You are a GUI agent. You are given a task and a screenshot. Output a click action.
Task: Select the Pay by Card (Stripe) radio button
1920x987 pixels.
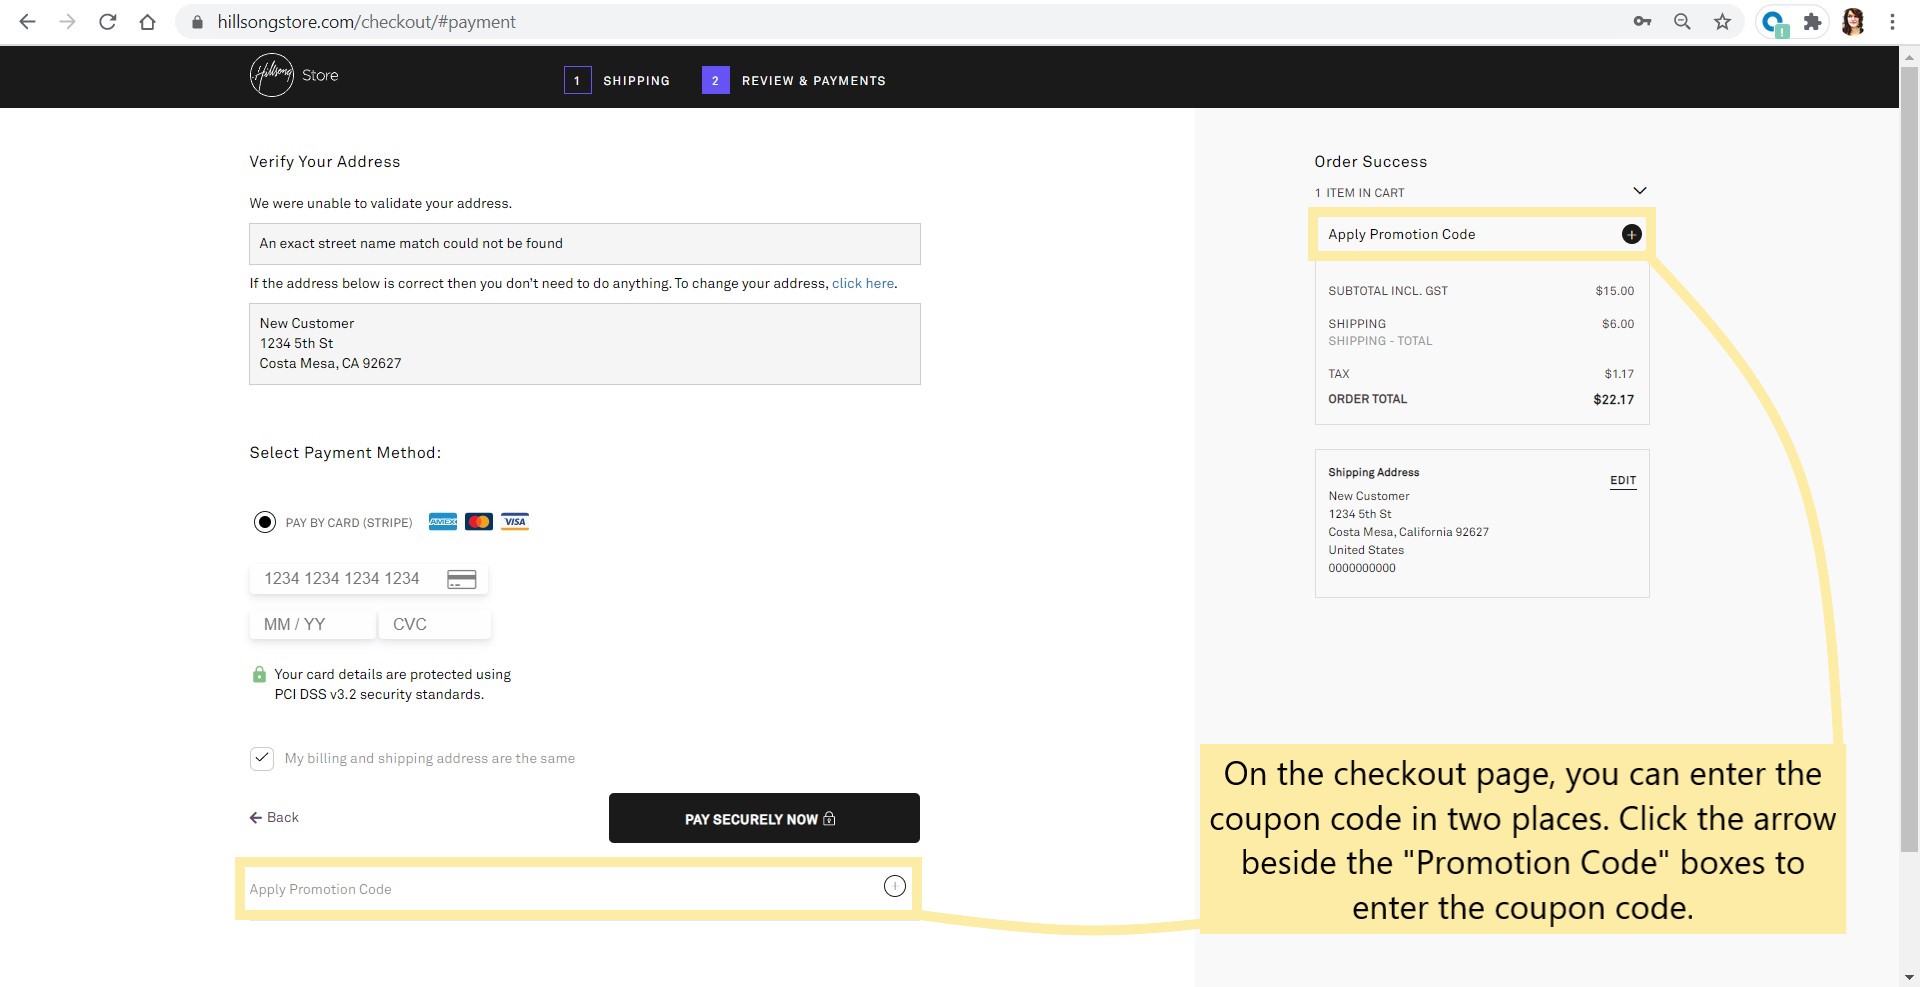pyautogui.click(x=264, y=521)
